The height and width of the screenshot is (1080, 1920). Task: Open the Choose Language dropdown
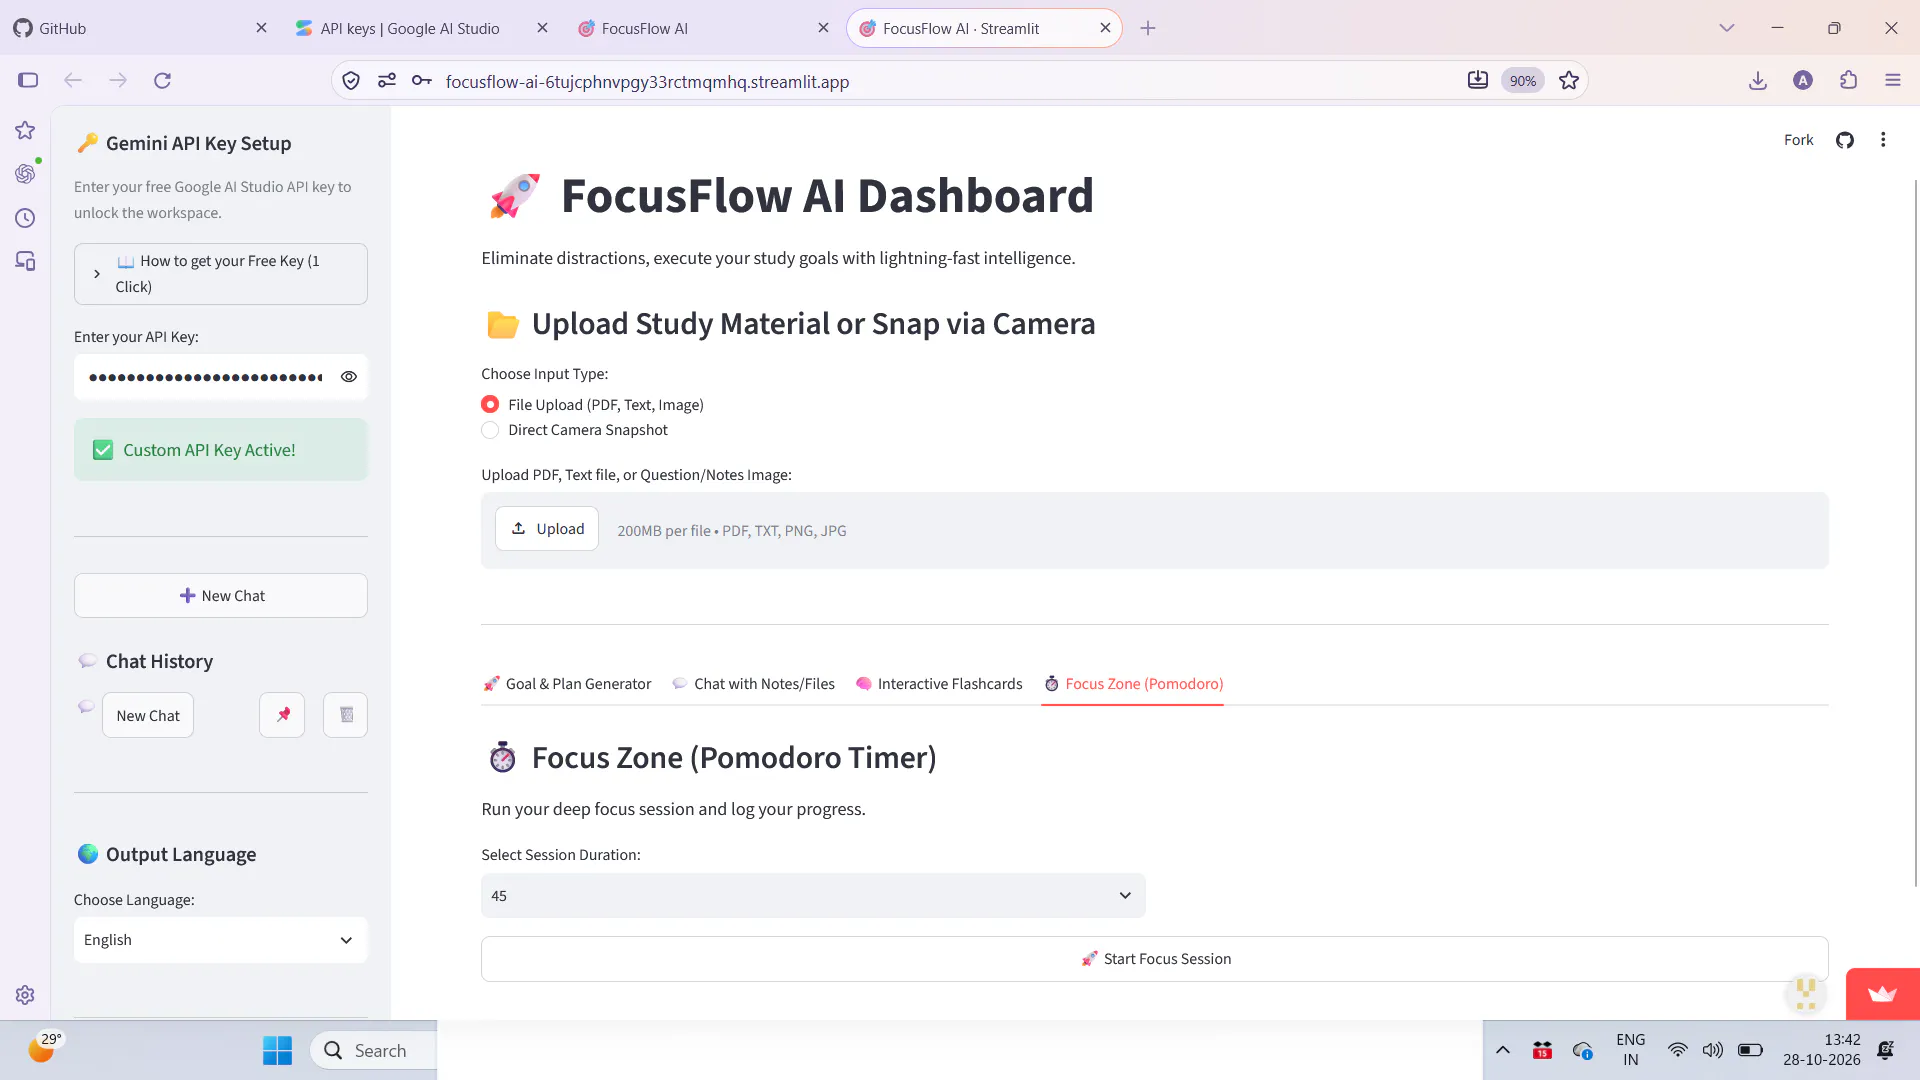point(221,940)
